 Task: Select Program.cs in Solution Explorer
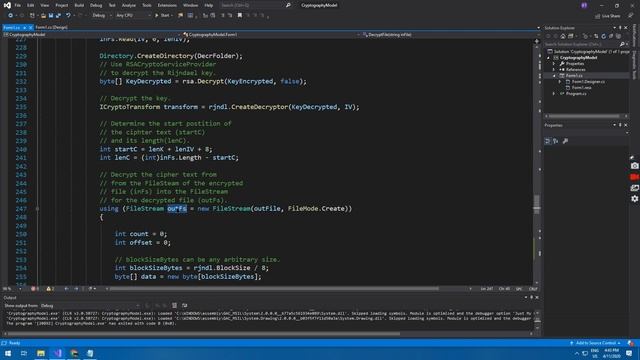pyautogui.click(x=576, y=93)
